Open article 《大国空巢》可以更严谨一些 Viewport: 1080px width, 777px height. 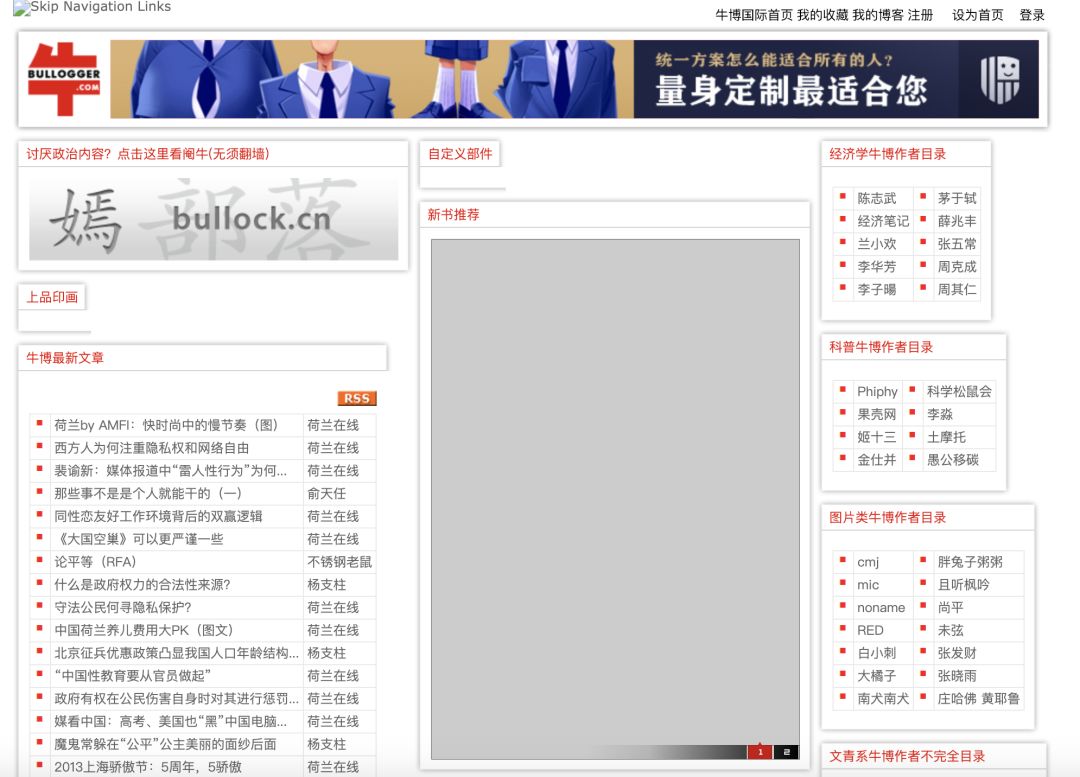click(x=138, y=539)
